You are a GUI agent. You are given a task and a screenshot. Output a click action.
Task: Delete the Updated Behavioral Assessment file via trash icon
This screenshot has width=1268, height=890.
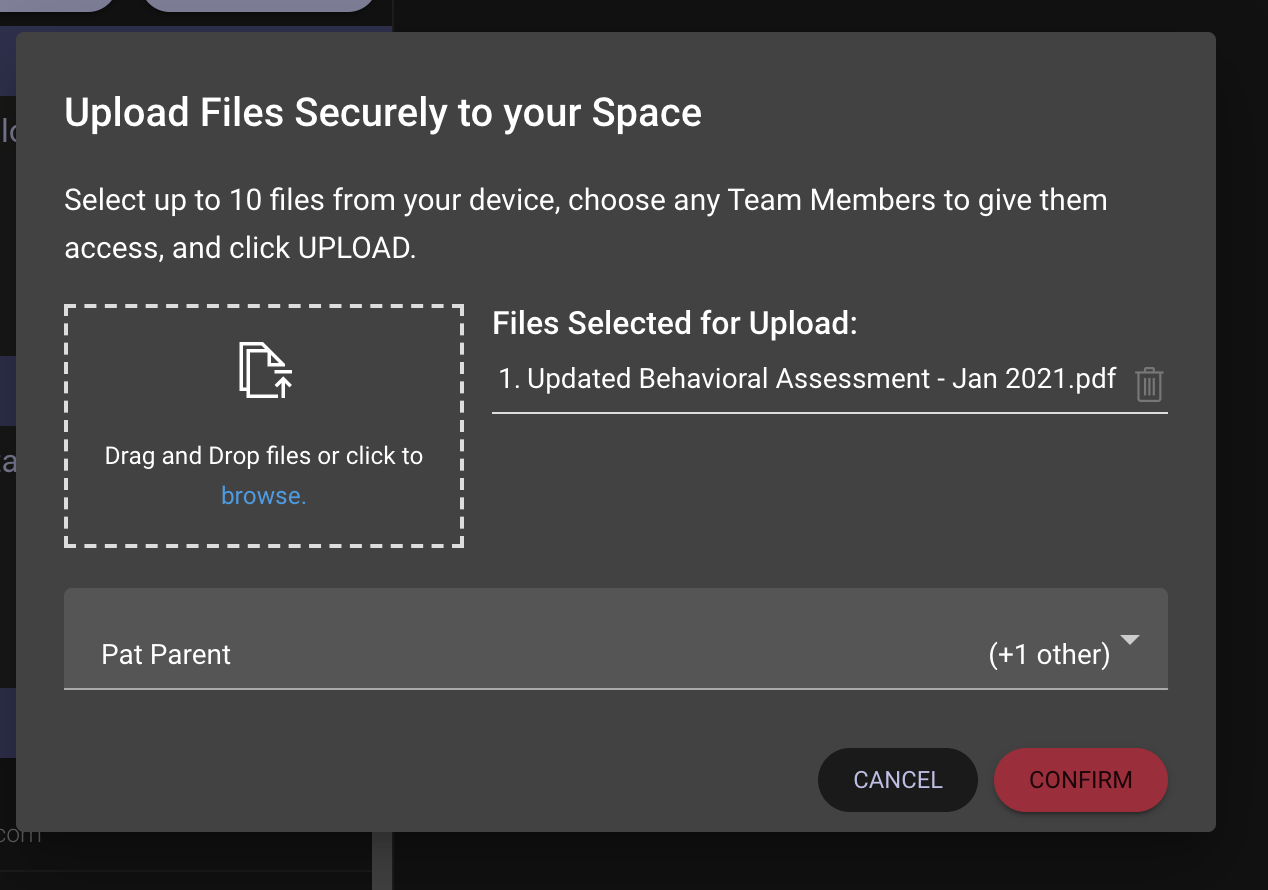tap(1149, 384)
